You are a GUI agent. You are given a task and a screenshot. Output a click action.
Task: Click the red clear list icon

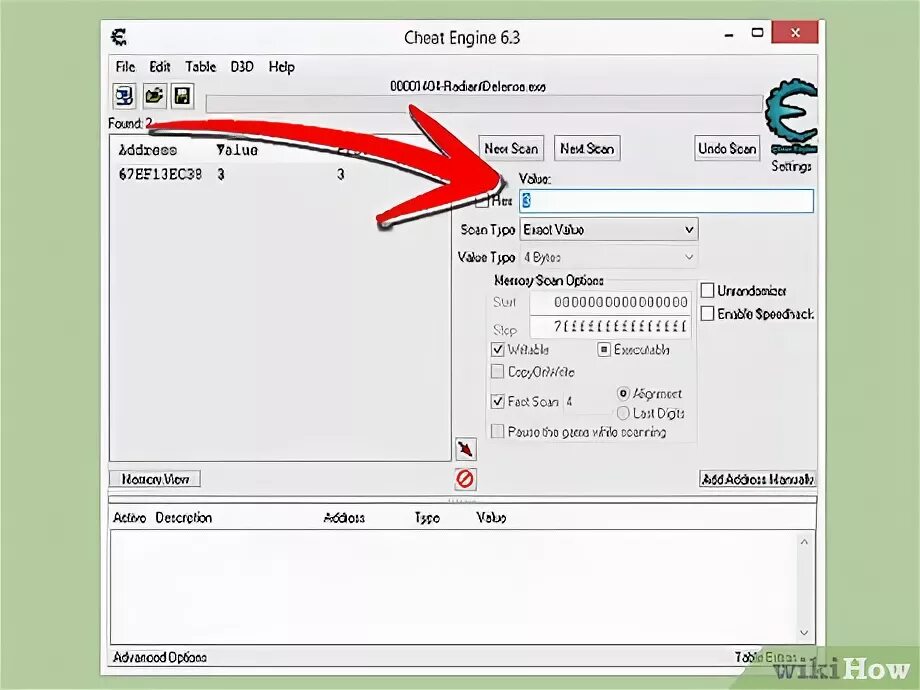(x=465, y=479)
